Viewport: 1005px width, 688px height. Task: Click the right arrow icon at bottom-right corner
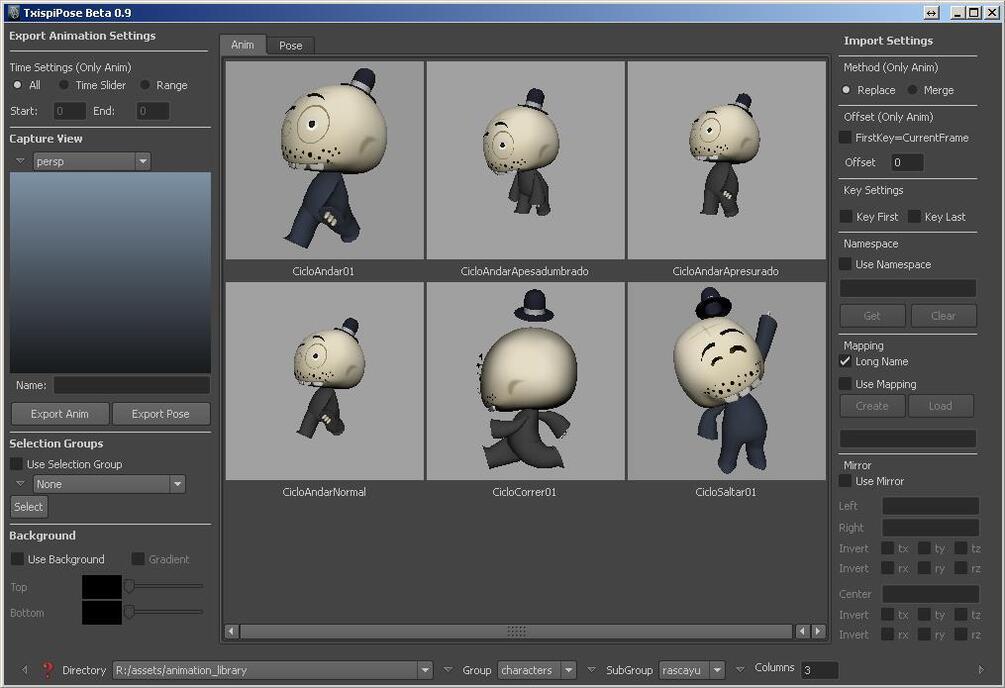981,669
